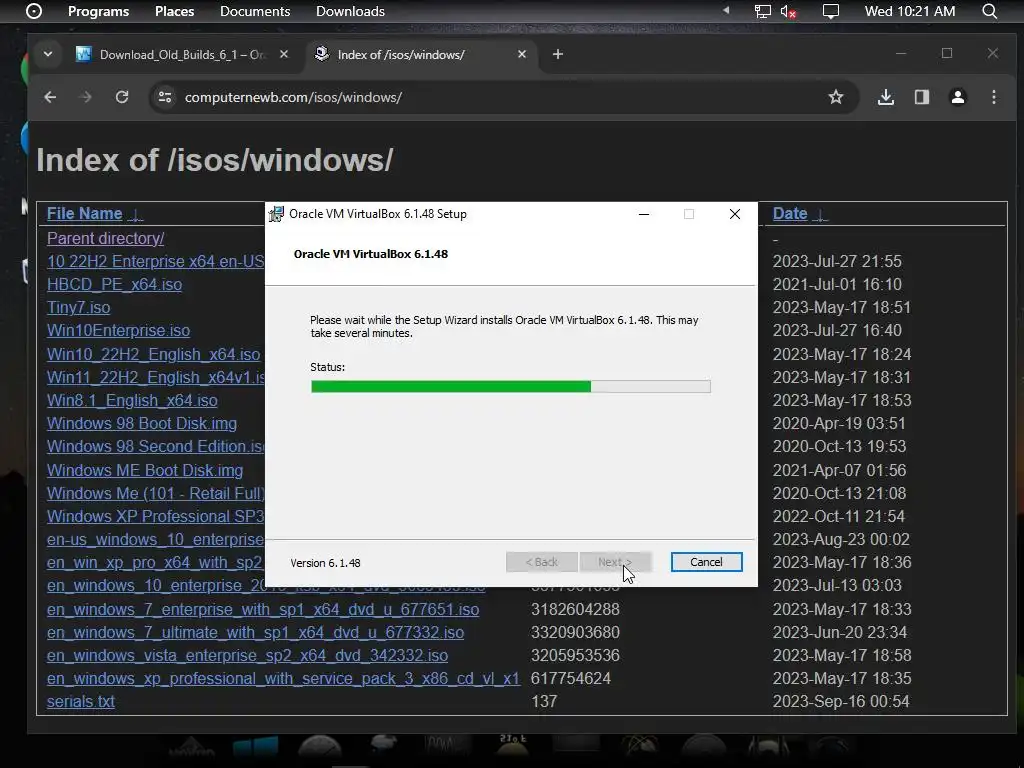Reload the current page

coord(121,97)
